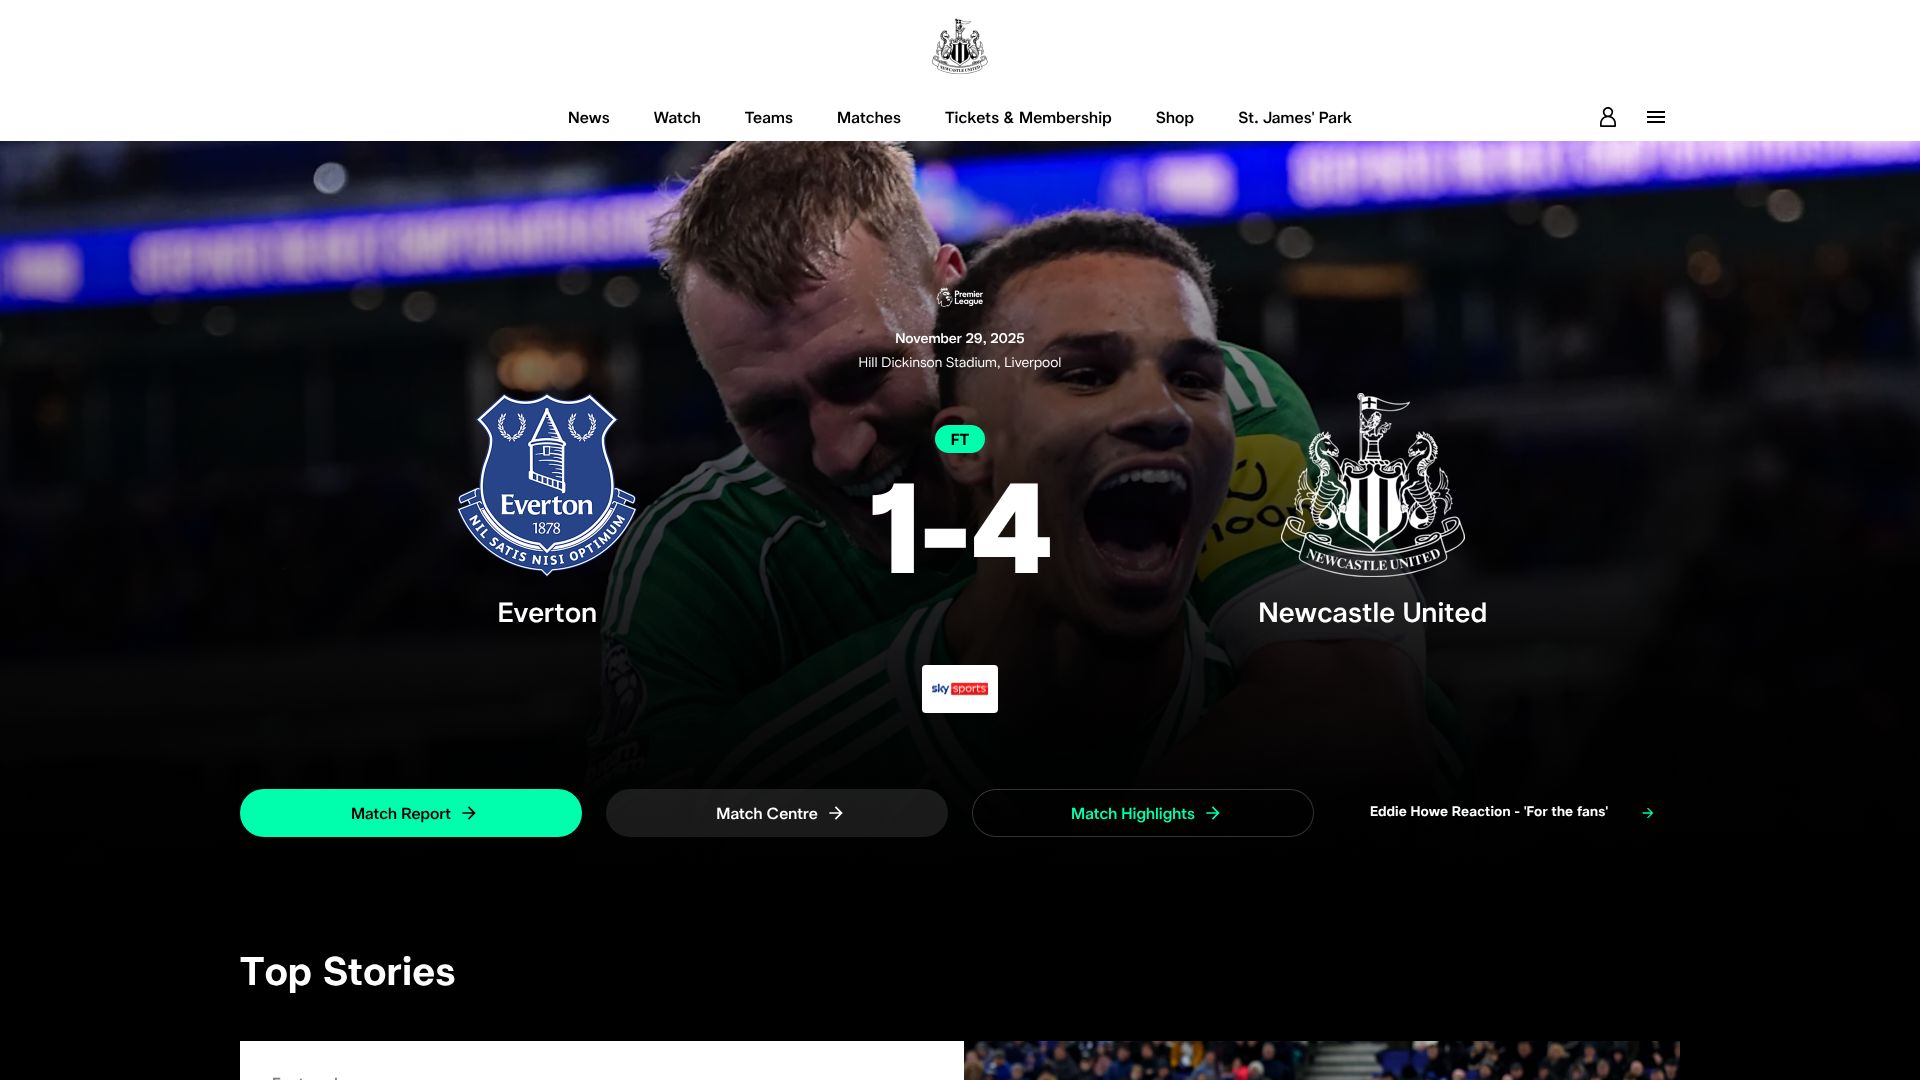
Task: Click the Premier League logo above the date
Action: [x=960, y=297]
